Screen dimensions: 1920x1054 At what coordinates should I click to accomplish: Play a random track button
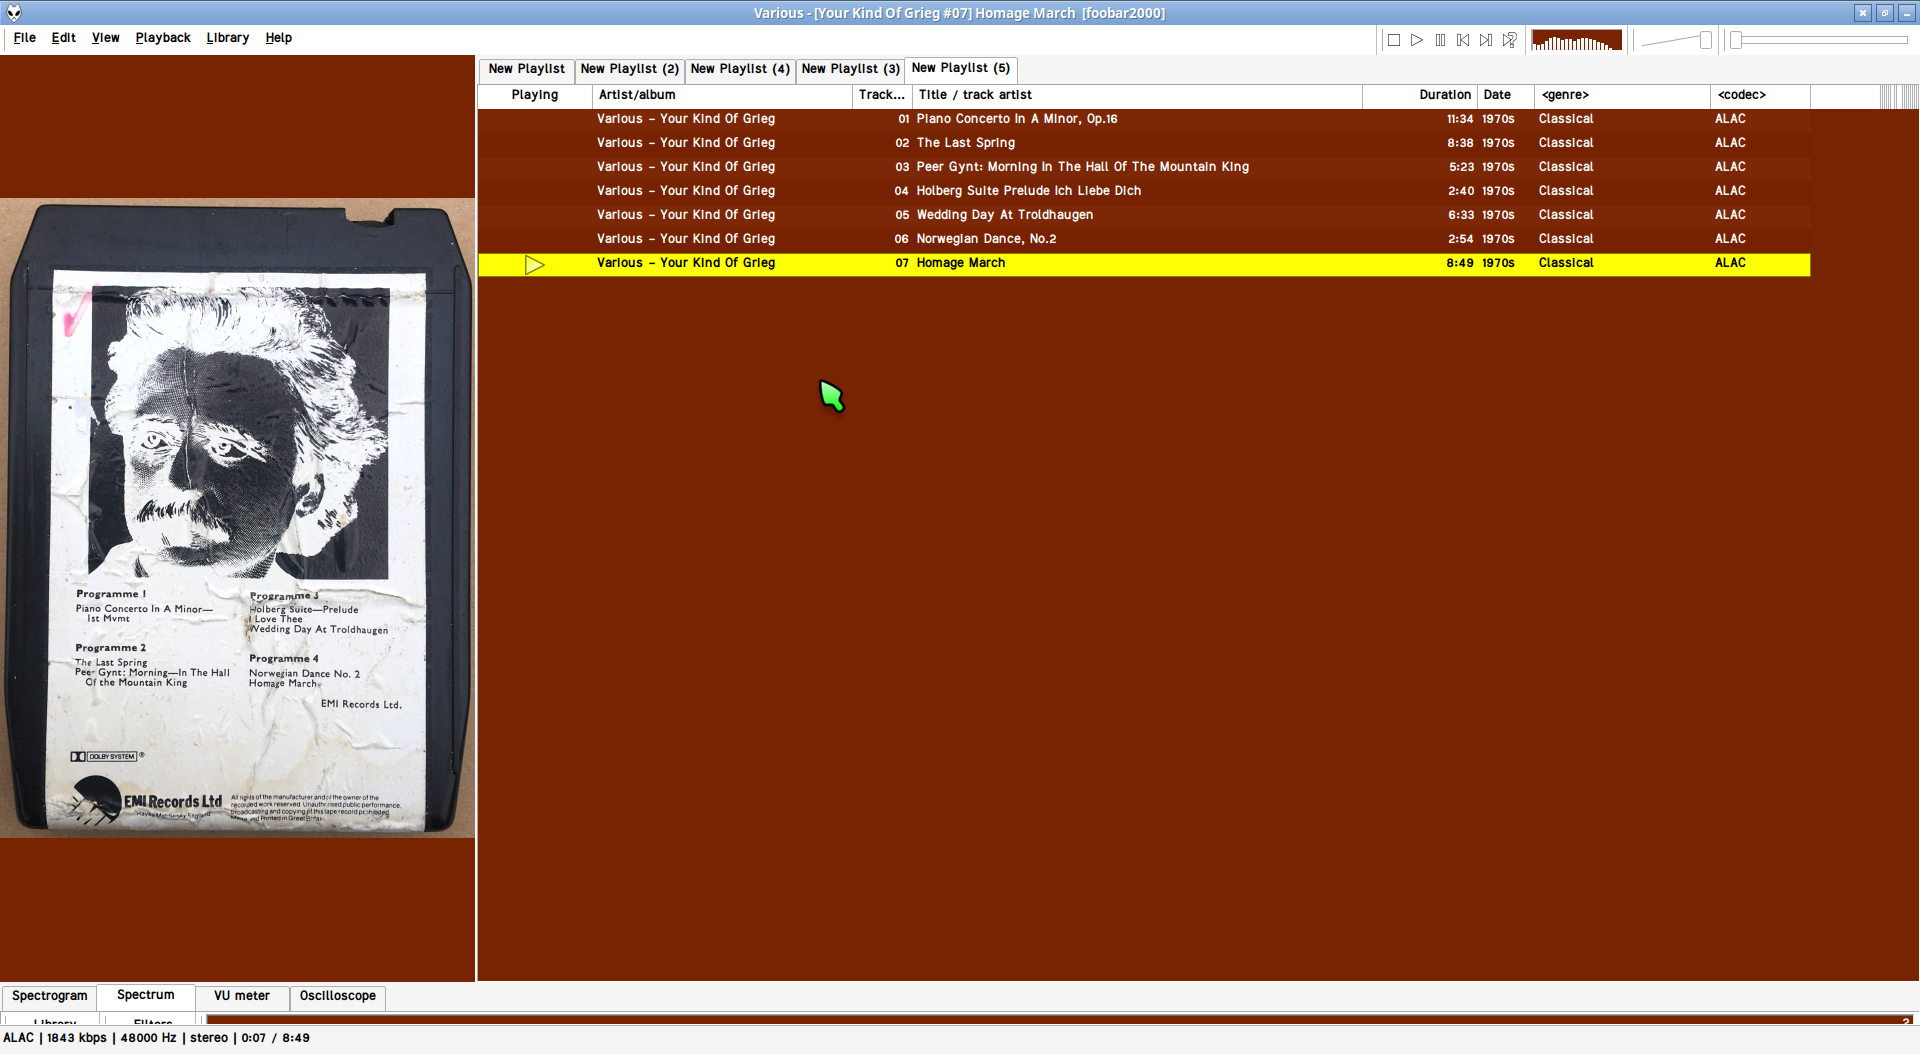coord(1510,40)
